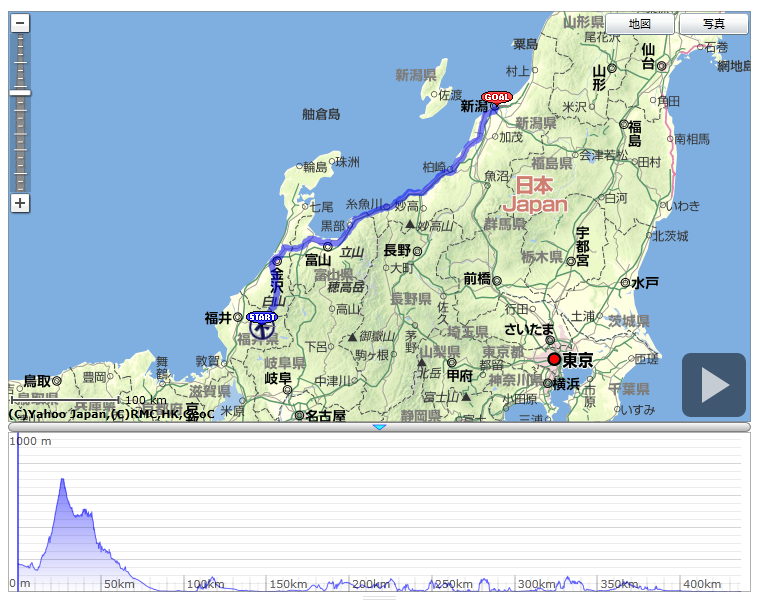Click the Yahoo Japan copyright text

[110, 413]
